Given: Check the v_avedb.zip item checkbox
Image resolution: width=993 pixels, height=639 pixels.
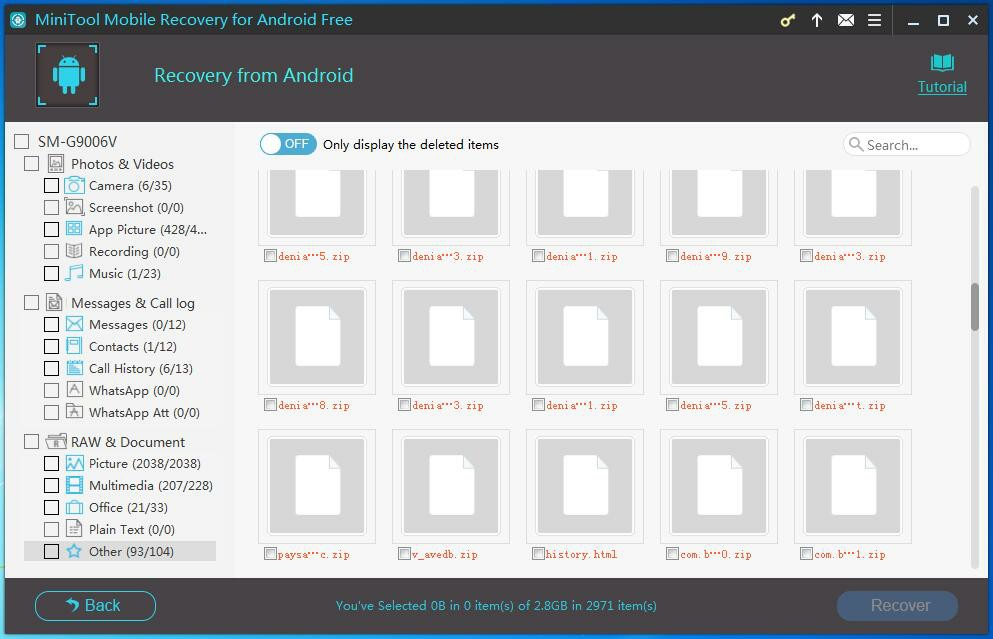Looking at the screenshot, I should tap(404, 554).
